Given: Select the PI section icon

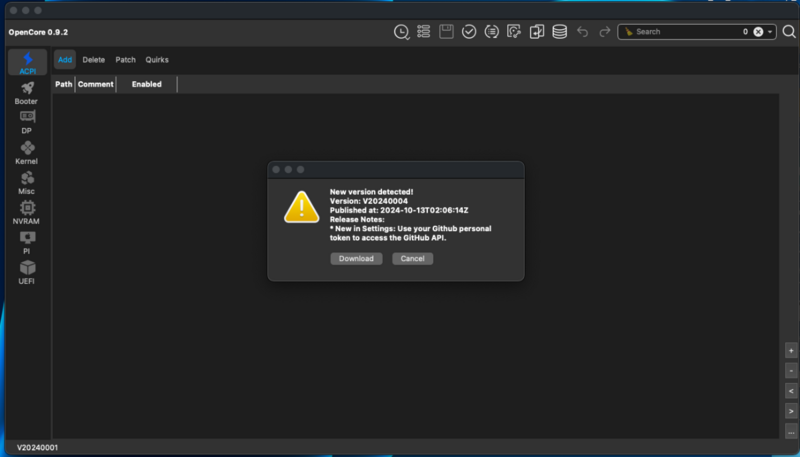Looking at the screenshot, I should pos(27,238).
